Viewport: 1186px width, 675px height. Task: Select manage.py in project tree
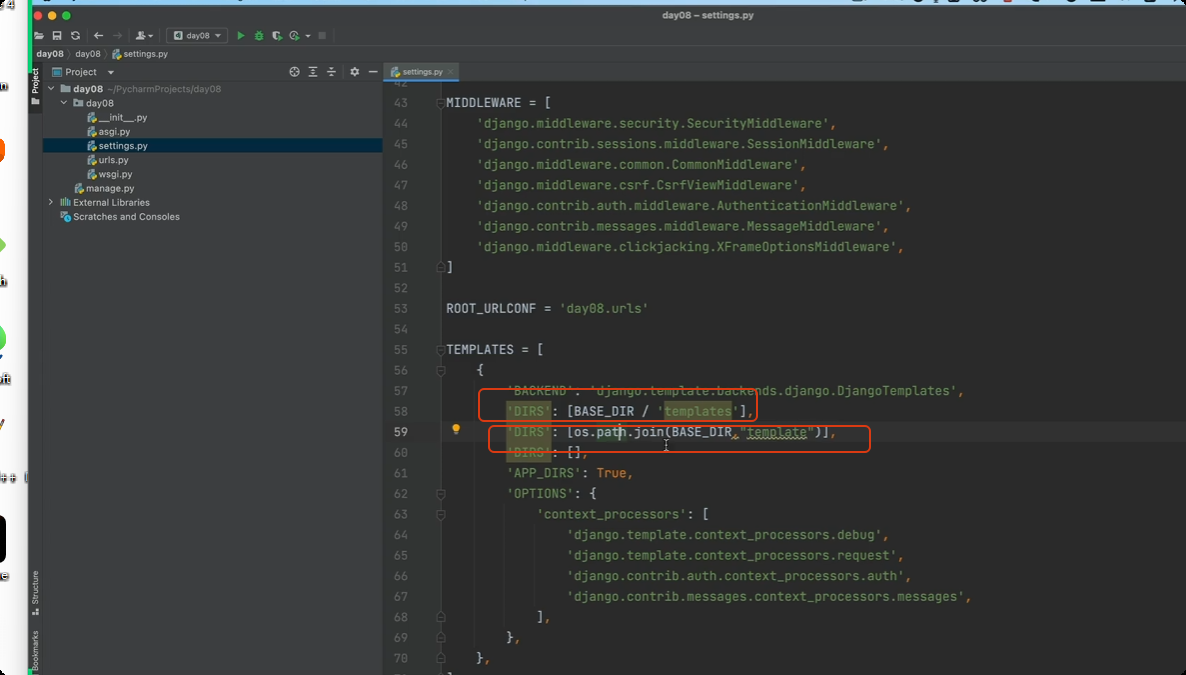(x=109, y=188)
